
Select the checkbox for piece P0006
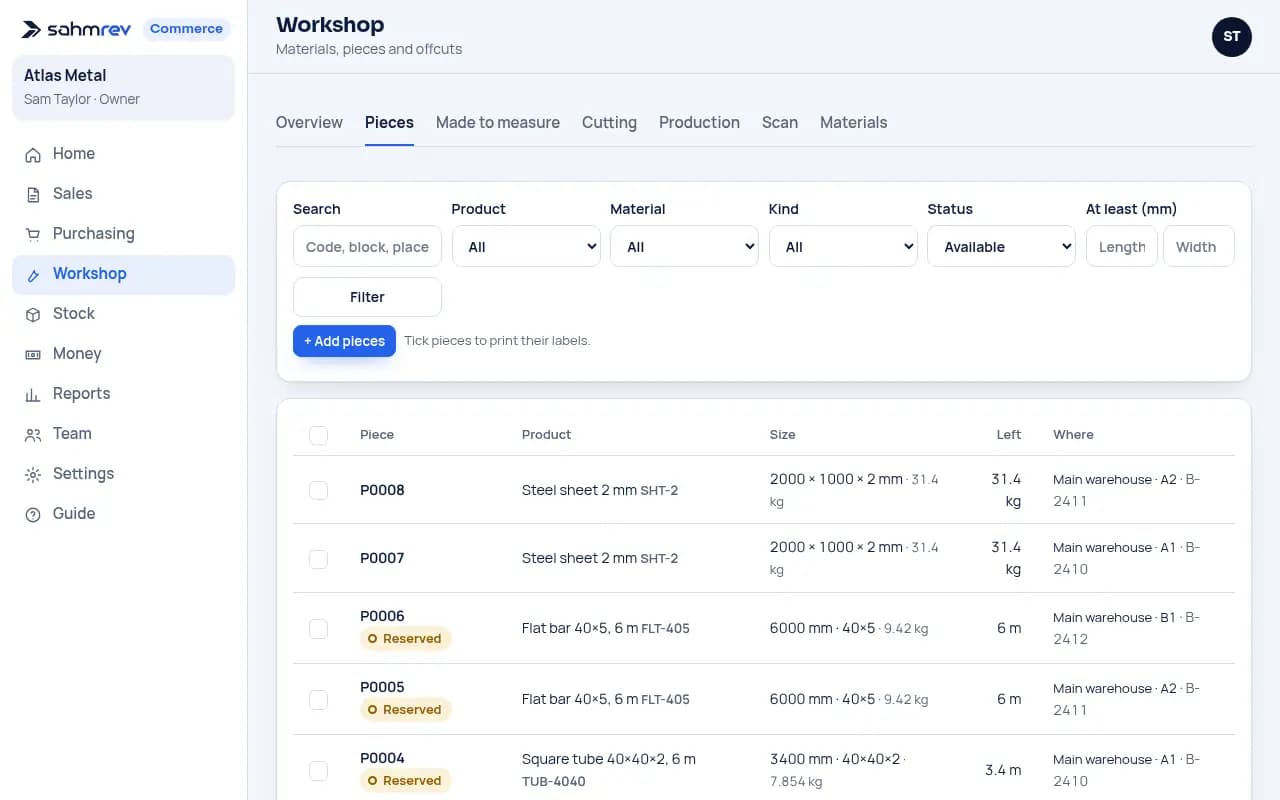pyautogui.click(x=318, y=628)
